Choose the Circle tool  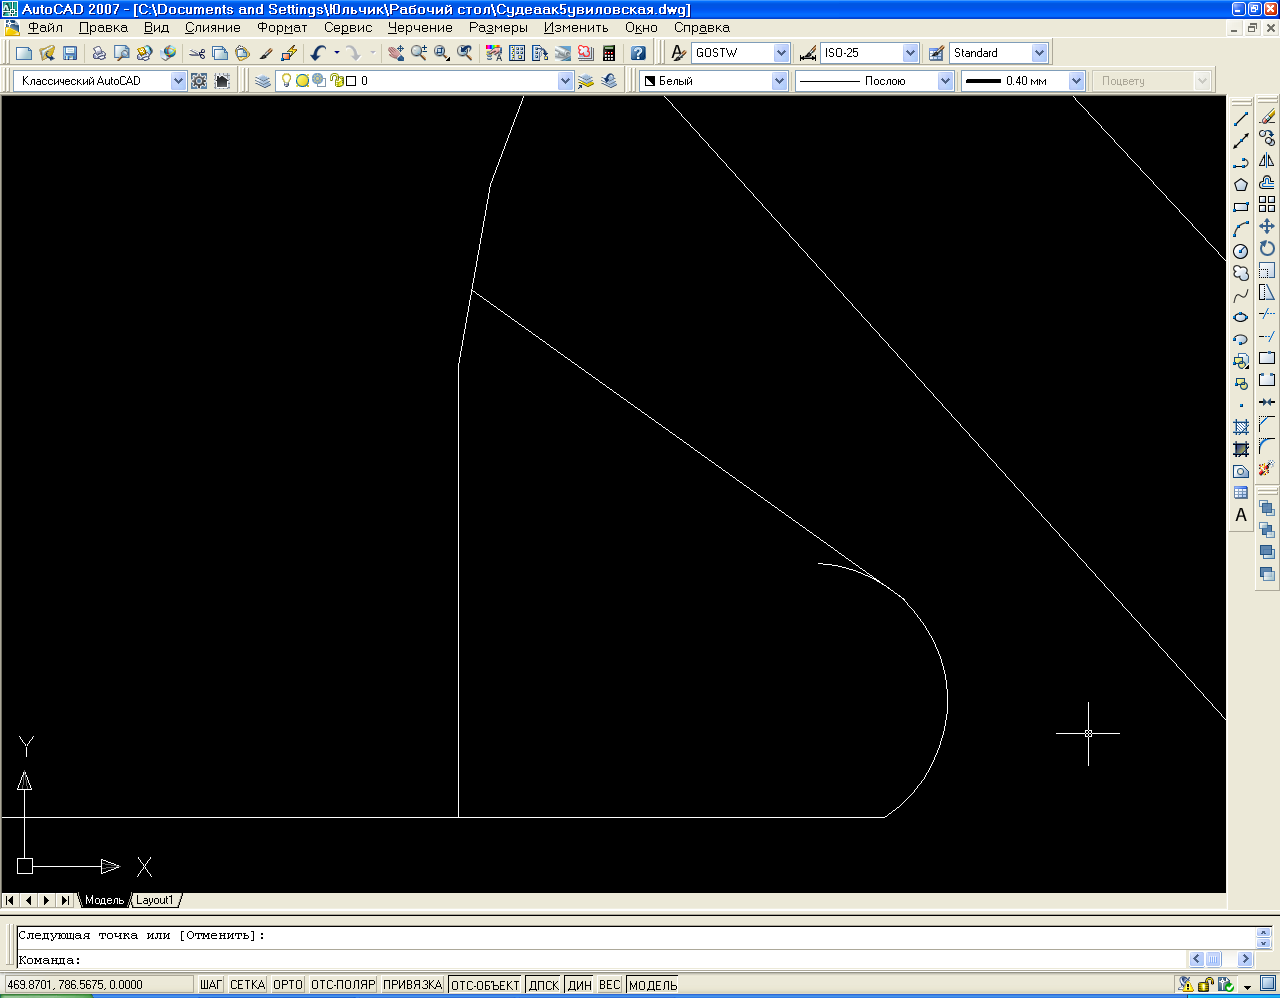1241,251
